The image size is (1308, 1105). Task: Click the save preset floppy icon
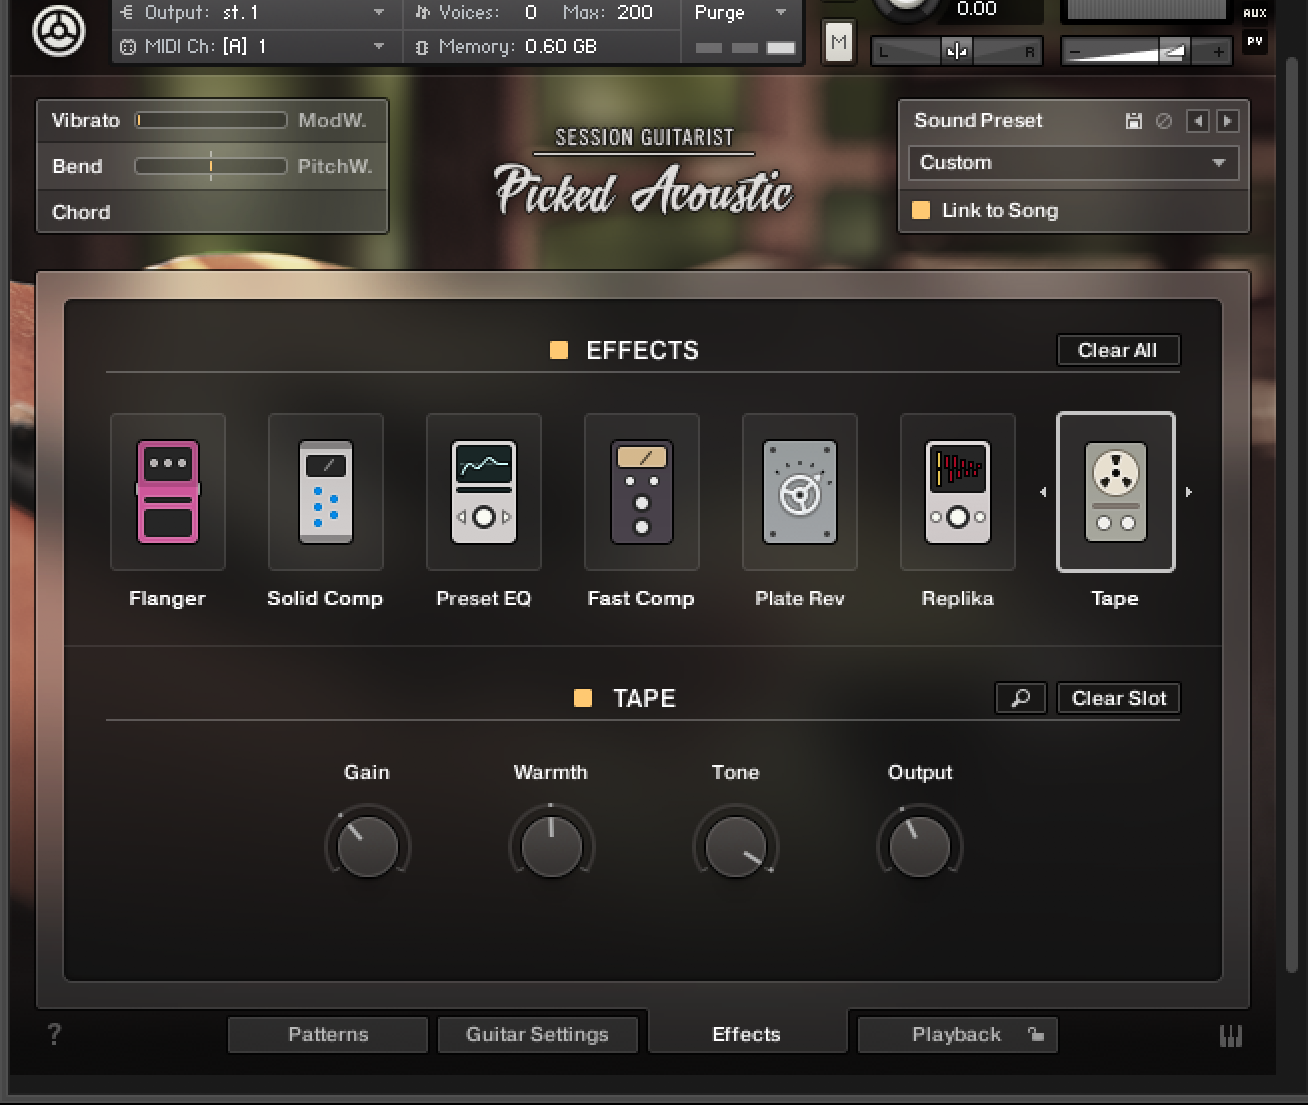pyautogui.click(x=1134, y=121)
